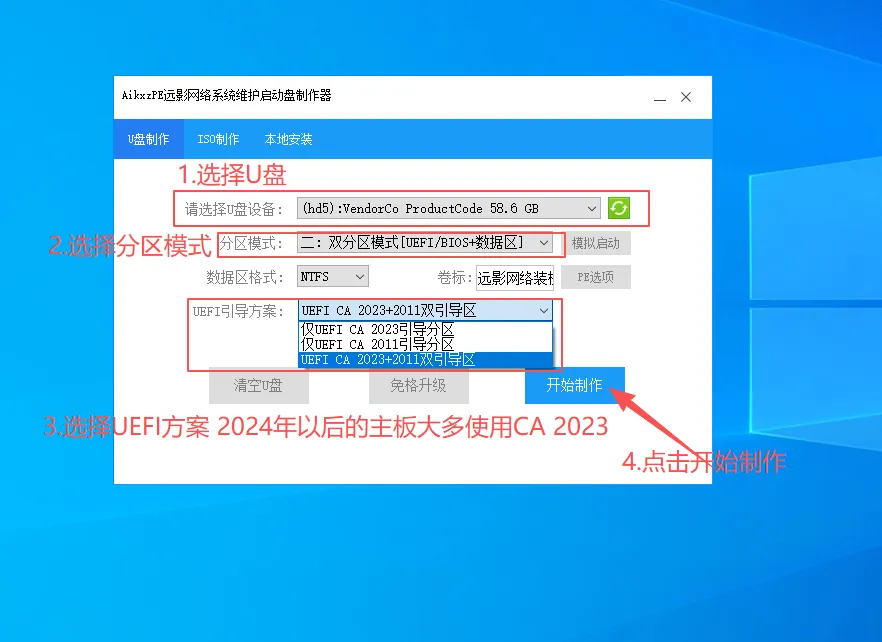Screen dimensions: 882x642
Task: Open the U盘设备 device dropdown
Action: [448, 208]
